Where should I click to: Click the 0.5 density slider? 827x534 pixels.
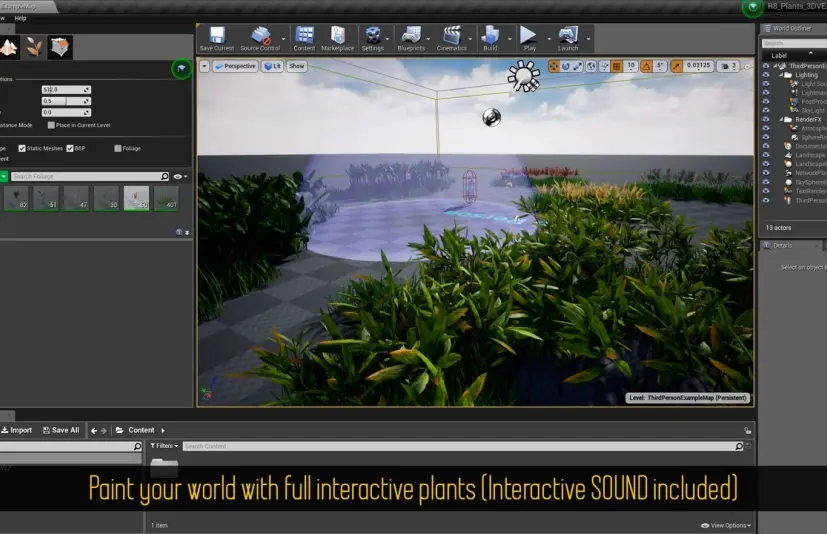click(x=66, y=101)
